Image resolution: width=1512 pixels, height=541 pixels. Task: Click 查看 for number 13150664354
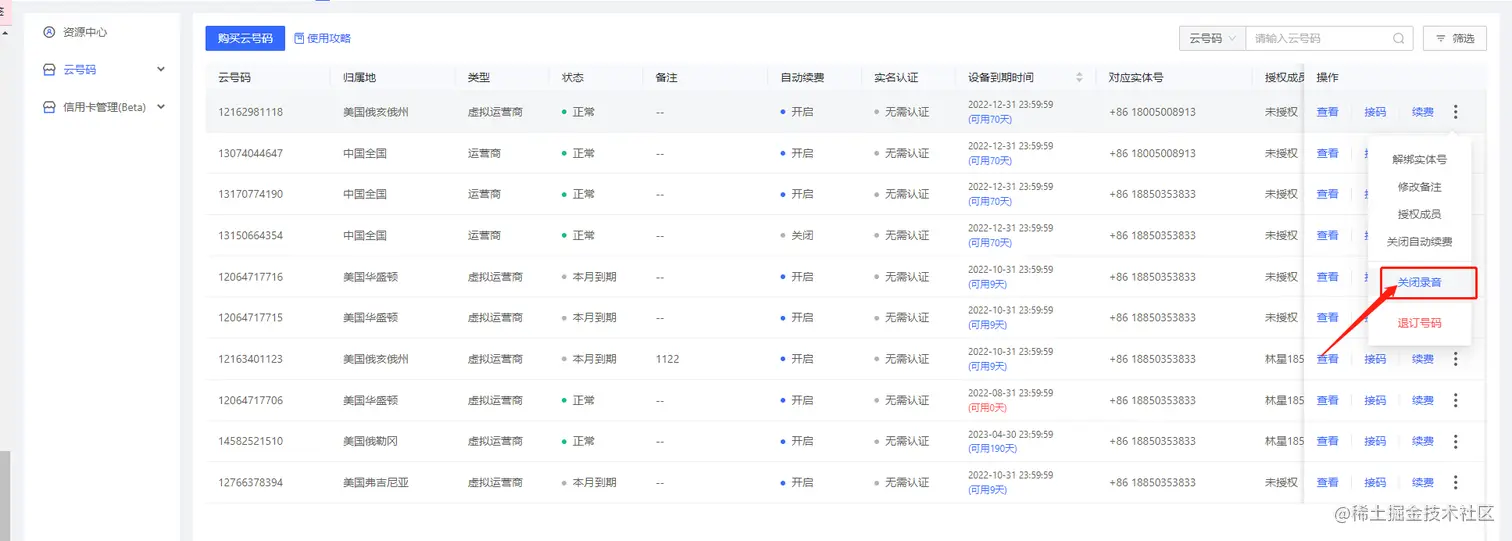(1327, 235)
